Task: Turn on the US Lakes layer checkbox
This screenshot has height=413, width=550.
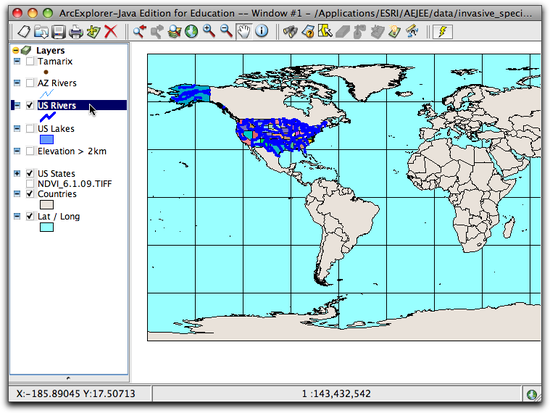Action: (30, 128)
